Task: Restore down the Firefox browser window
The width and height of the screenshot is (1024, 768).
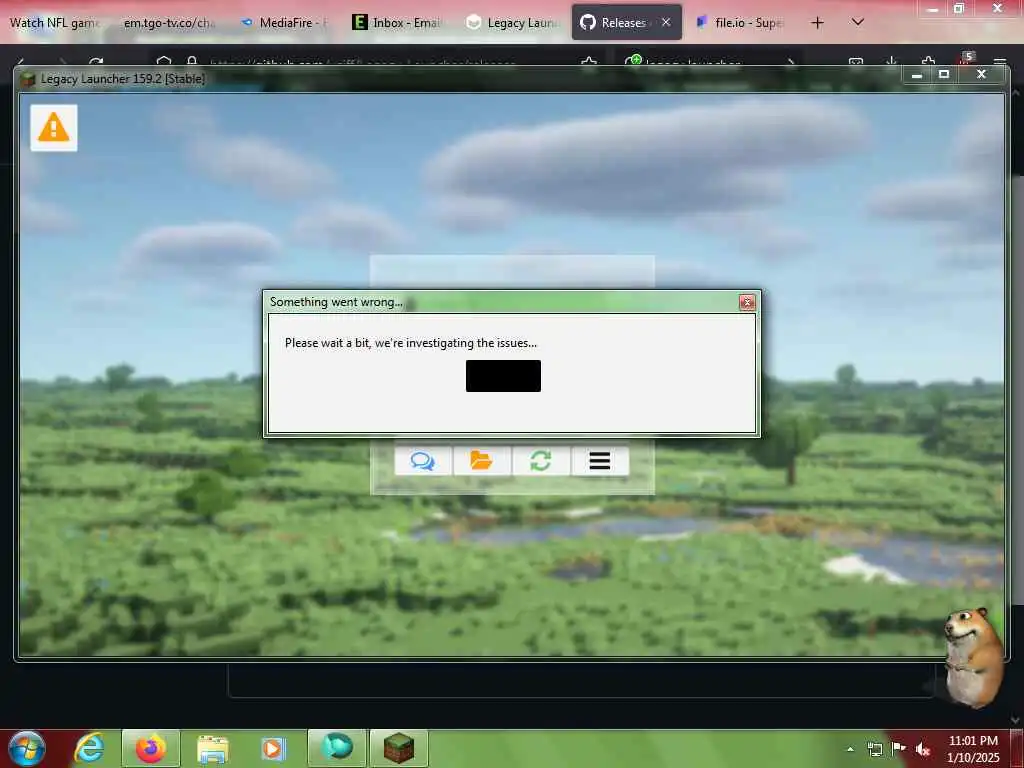Action: click(959, 8)
